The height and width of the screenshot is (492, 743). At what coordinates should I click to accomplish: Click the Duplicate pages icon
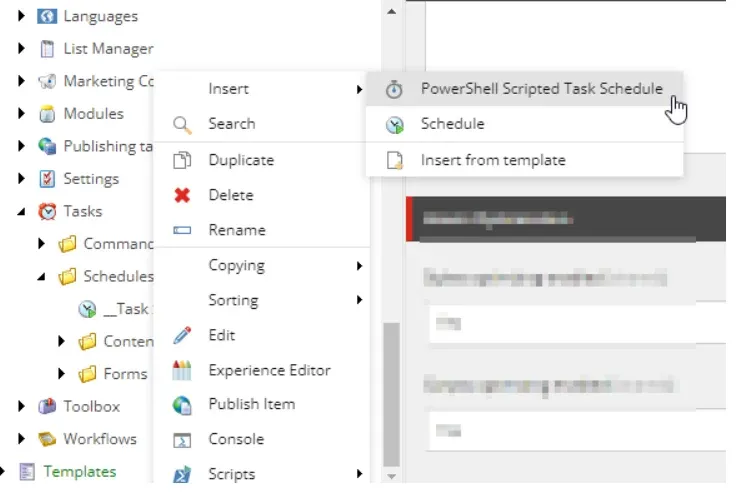182,160
